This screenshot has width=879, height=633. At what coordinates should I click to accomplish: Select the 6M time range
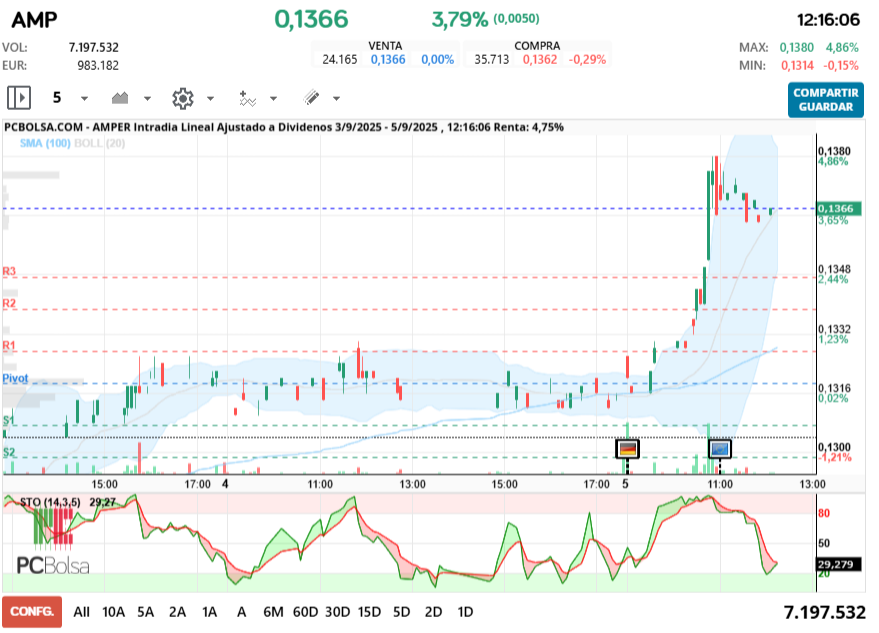[x=273, y=612]
